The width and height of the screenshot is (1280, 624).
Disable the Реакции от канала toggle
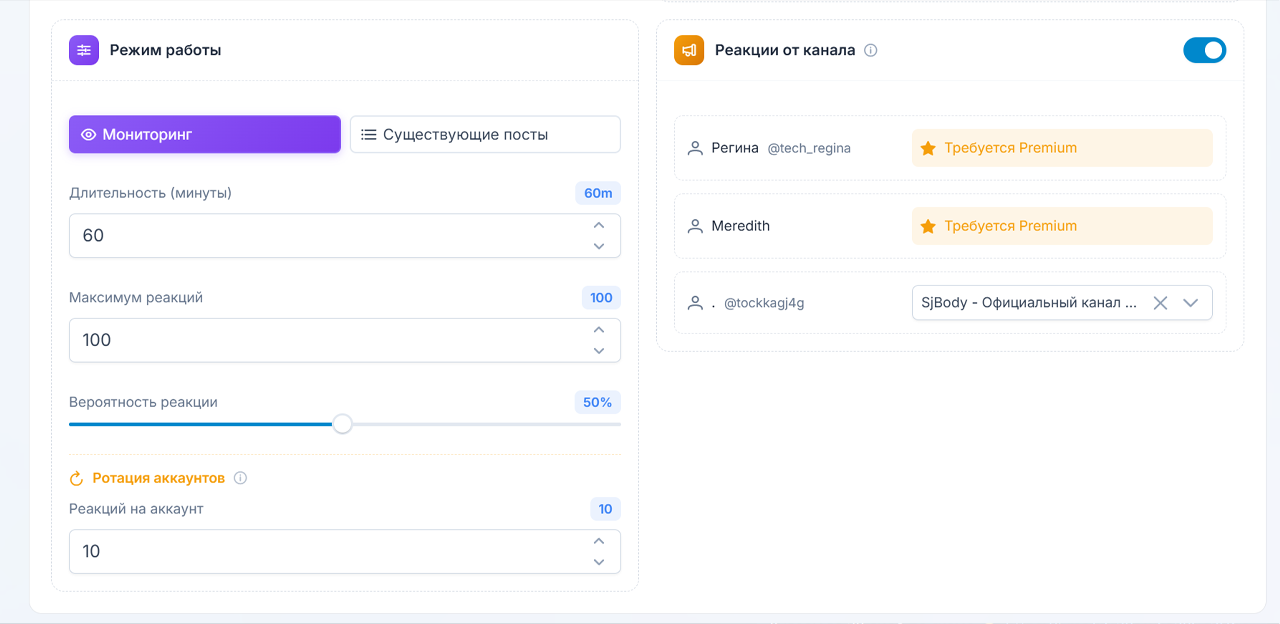coord(1204,50)
